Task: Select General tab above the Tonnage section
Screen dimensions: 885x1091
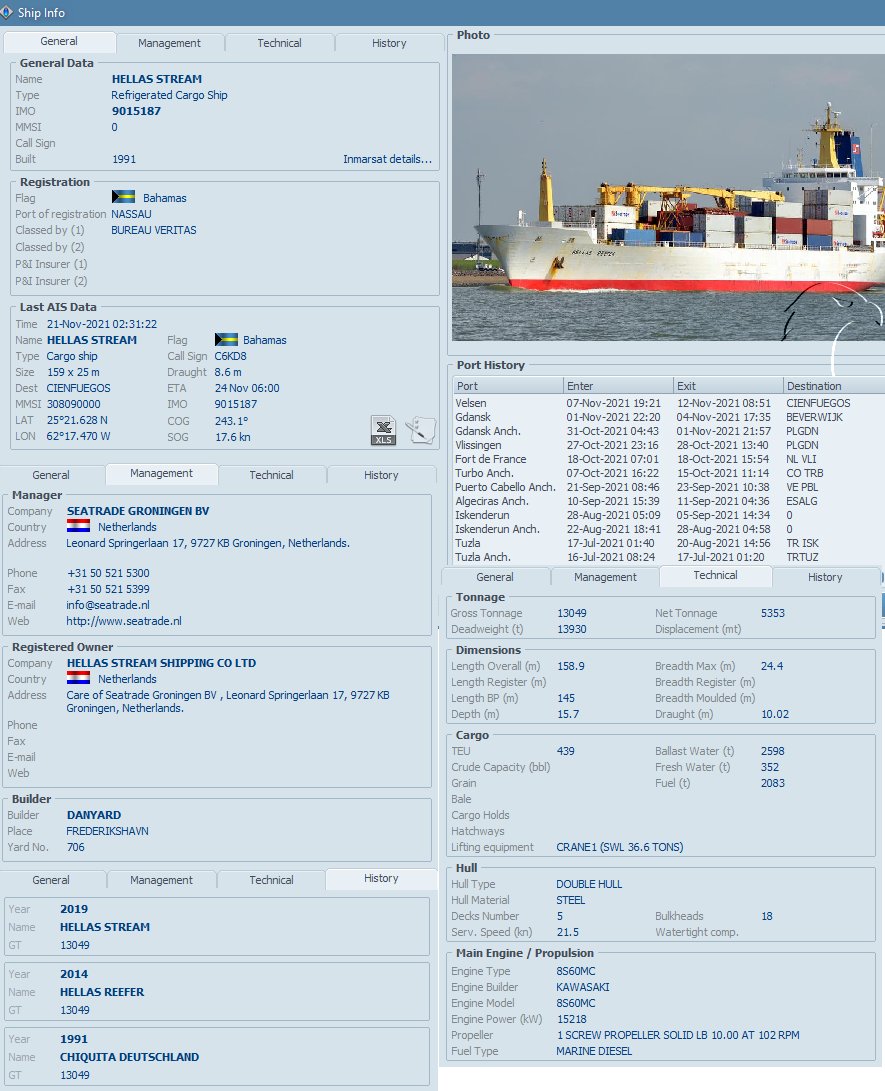Action: pos(495,577)
